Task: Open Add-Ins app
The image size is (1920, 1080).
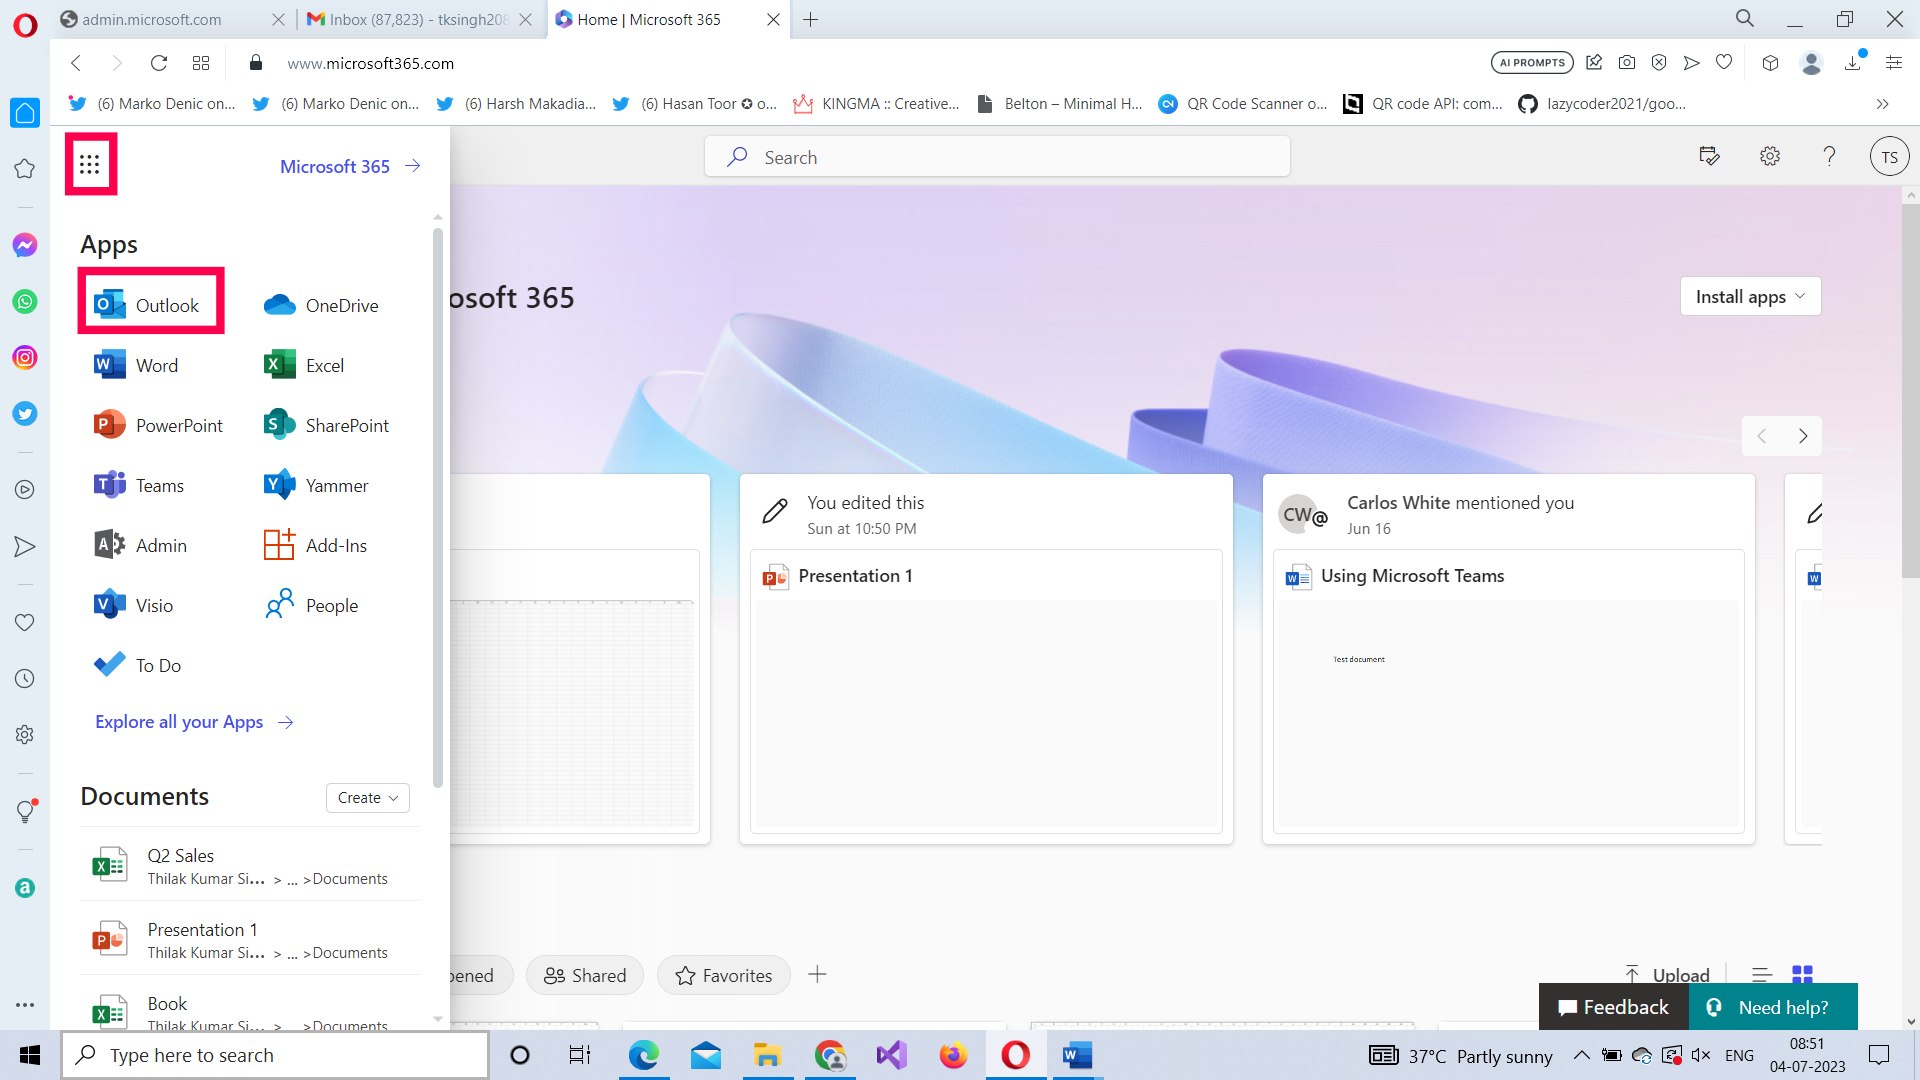Action: (x=315, y=545)
